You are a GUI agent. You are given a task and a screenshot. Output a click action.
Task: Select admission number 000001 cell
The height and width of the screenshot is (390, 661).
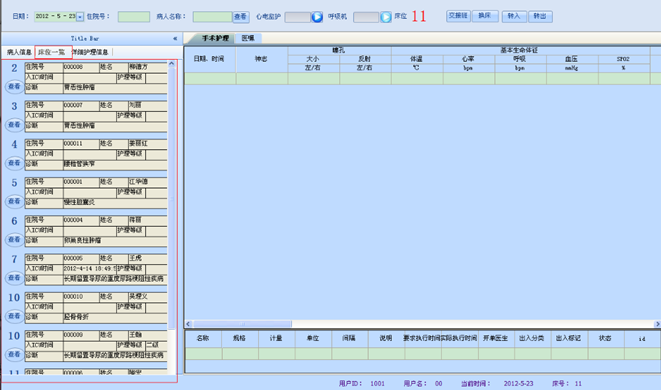(81, 182)
